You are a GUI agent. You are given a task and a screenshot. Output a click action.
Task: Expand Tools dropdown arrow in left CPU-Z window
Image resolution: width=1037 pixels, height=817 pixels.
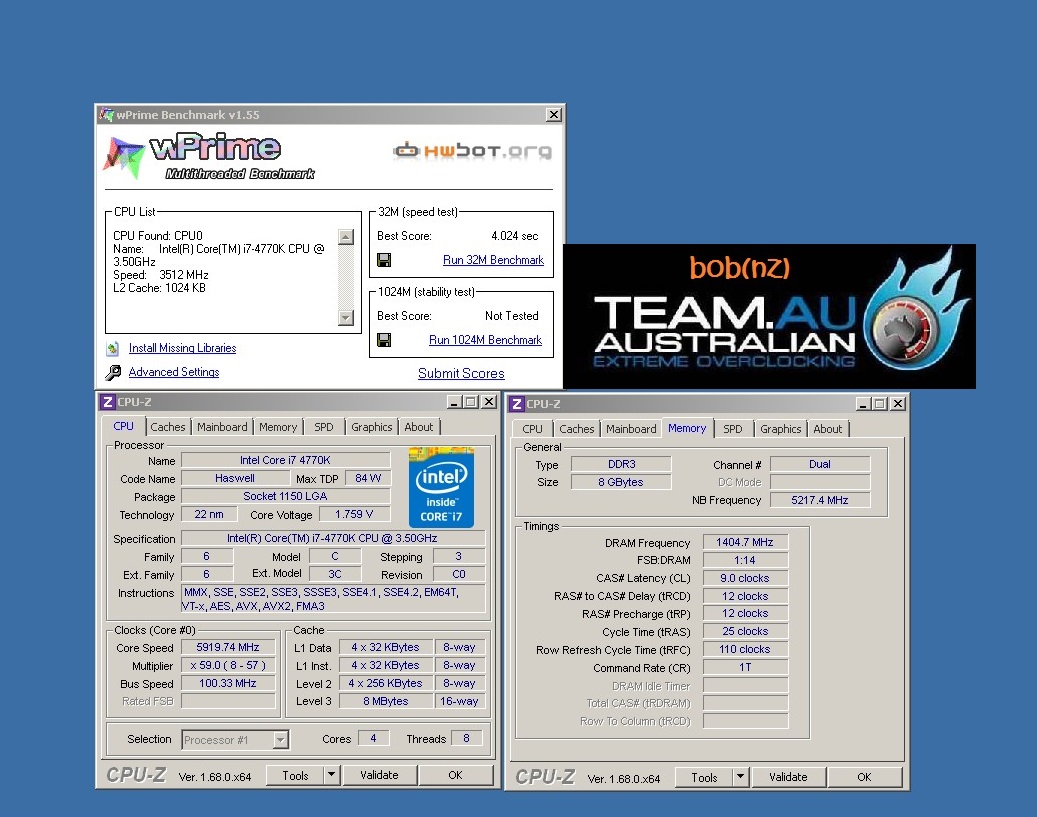click(332, 775)
